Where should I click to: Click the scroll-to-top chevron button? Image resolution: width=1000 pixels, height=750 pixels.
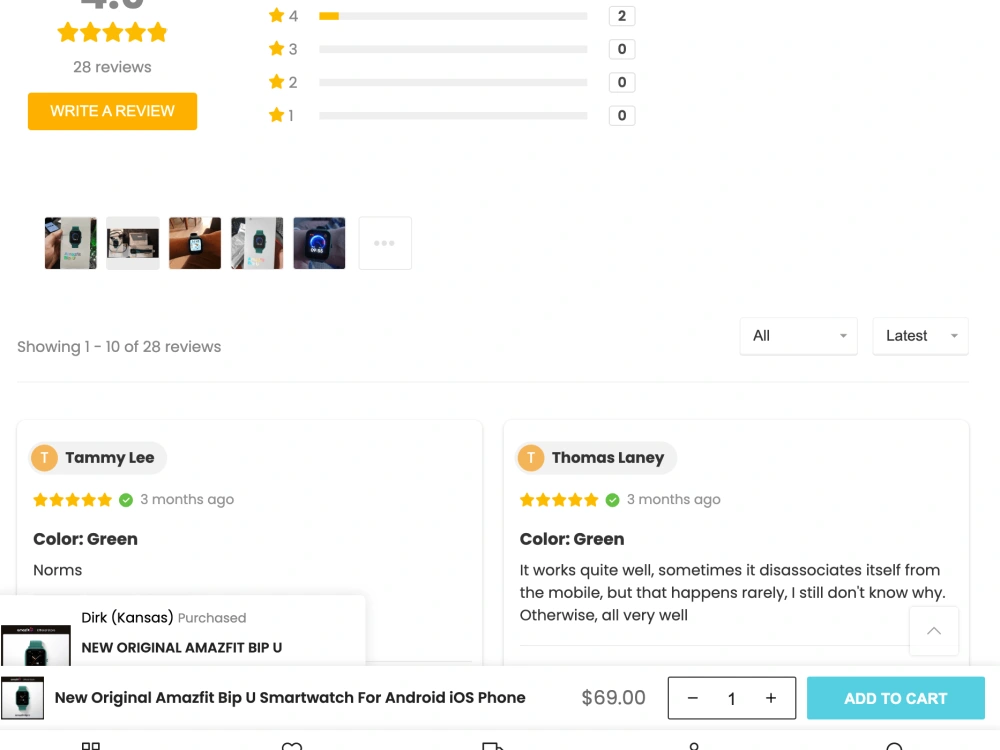coord(934,631)
